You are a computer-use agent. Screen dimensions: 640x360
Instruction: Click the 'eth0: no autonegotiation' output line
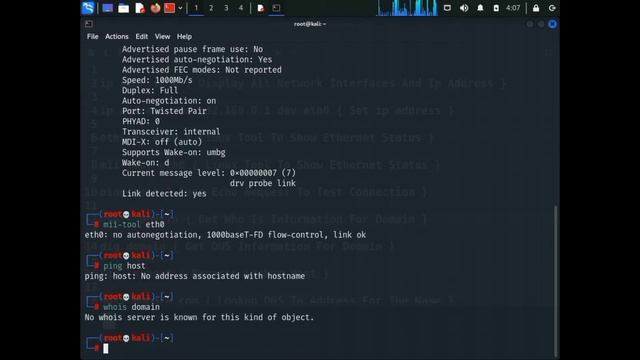pyautogui.click(x=225, y=235)
